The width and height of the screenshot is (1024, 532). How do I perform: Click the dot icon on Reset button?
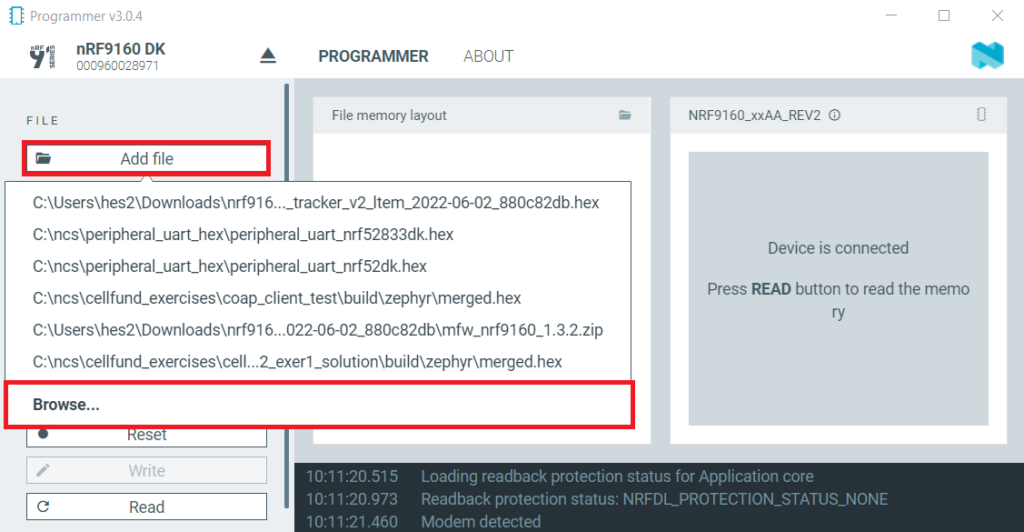[x=43, y=433]
